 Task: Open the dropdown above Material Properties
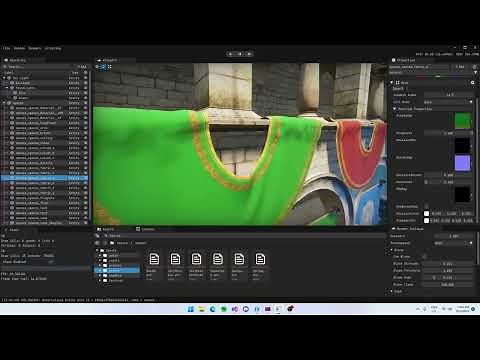448,102
